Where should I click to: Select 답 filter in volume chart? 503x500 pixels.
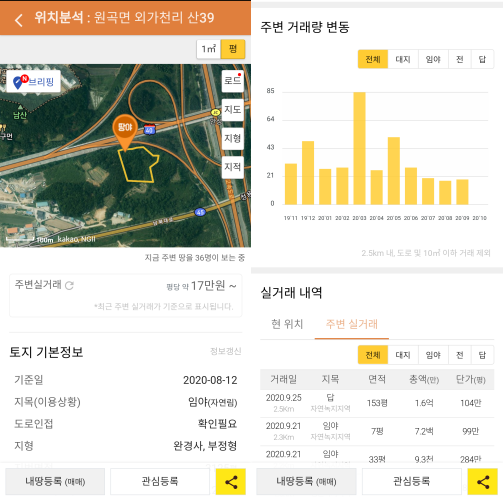tap(482, 59)
